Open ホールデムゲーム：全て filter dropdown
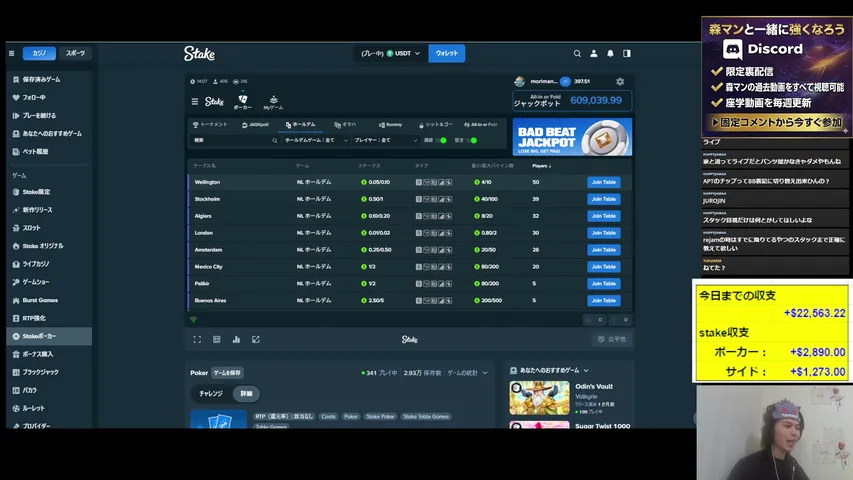This screenshot has width=853, height=480. tap(316, 140)
